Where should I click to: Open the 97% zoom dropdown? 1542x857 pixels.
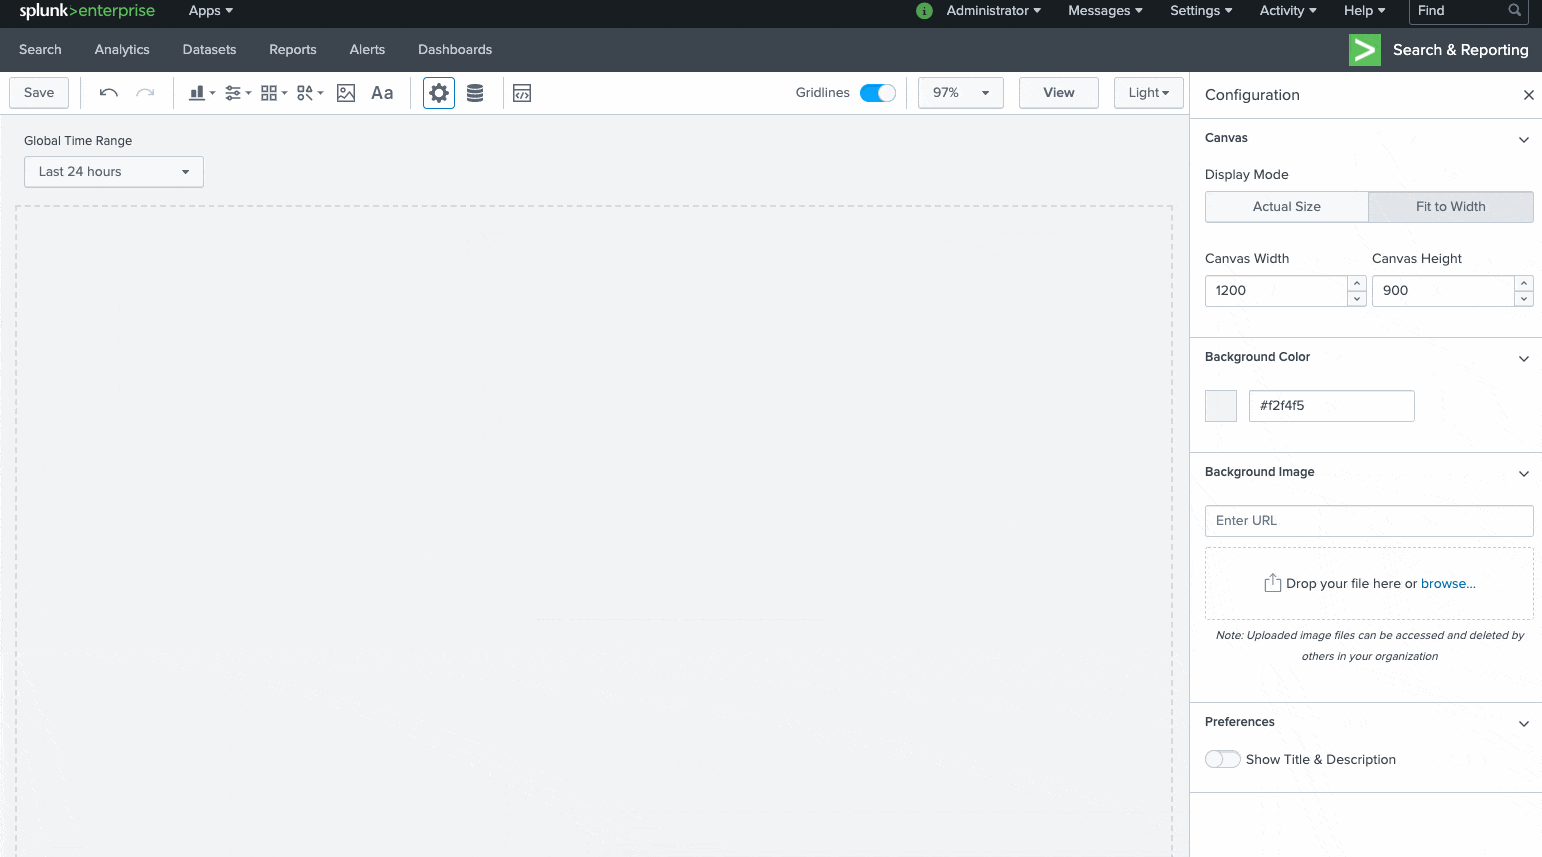pyautogui.click(x=961, y=93)
